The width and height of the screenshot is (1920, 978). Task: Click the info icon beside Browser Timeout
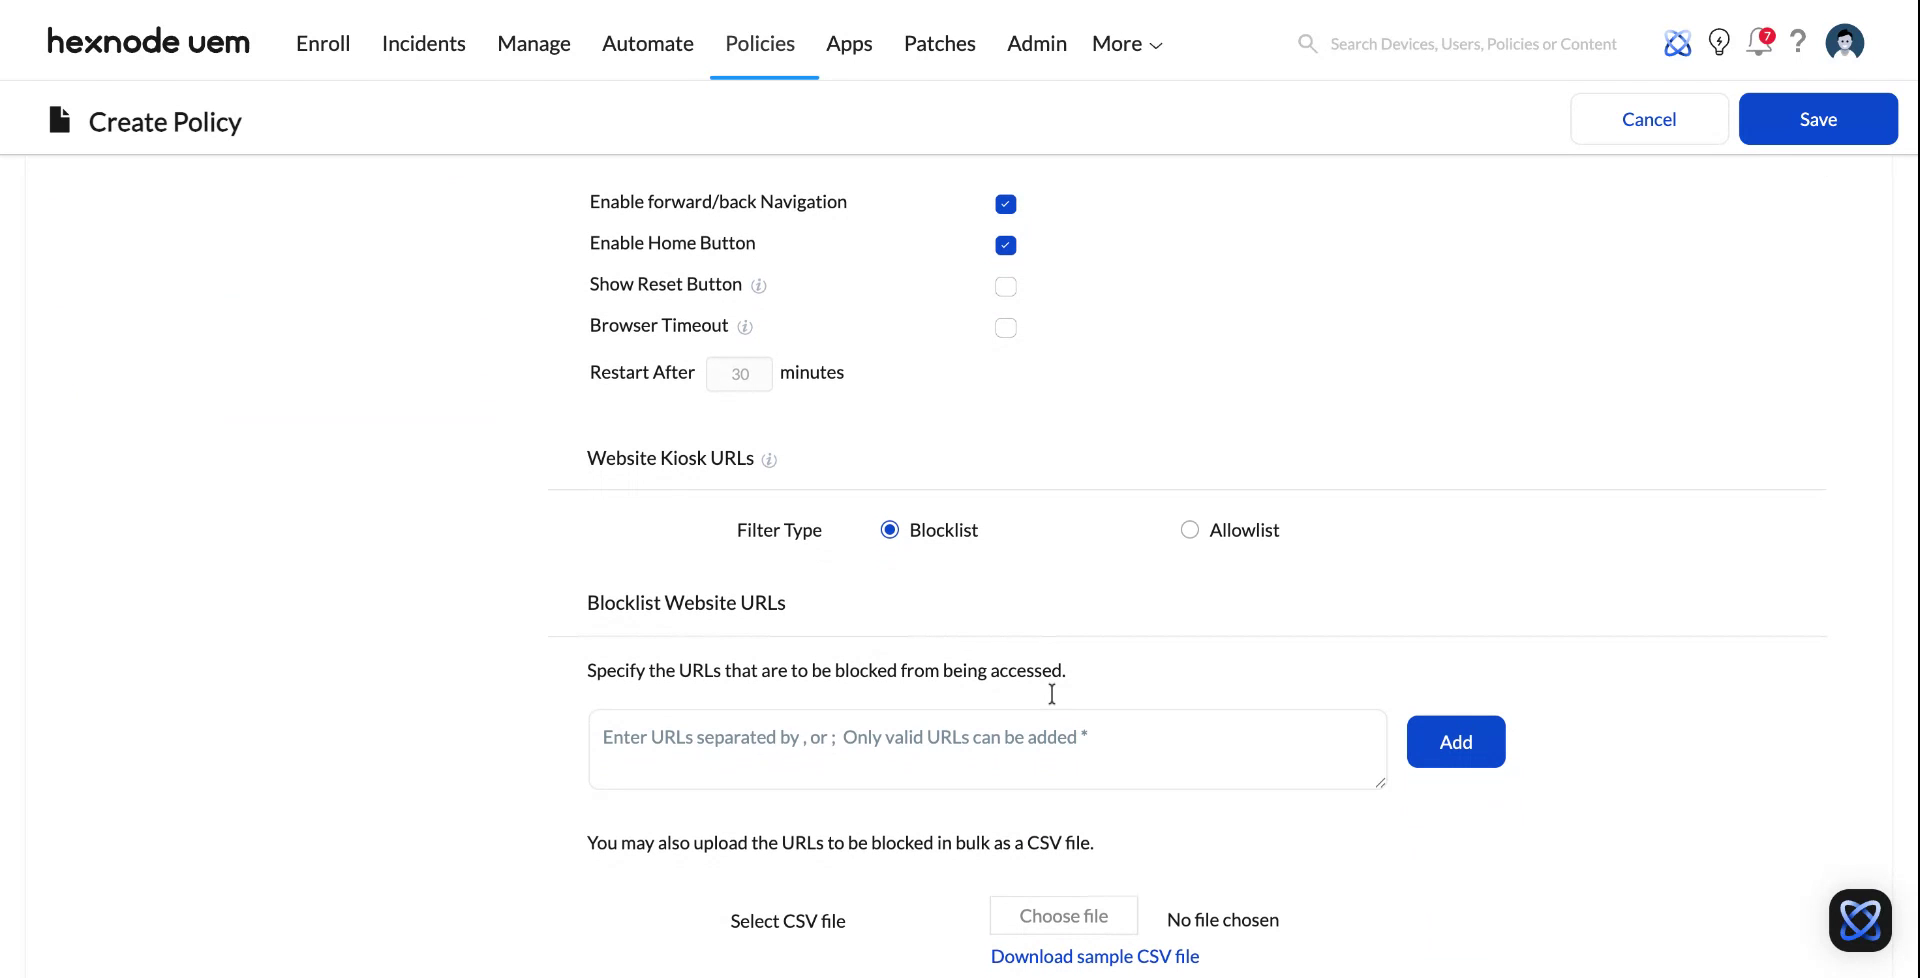[x=746, y=327]
